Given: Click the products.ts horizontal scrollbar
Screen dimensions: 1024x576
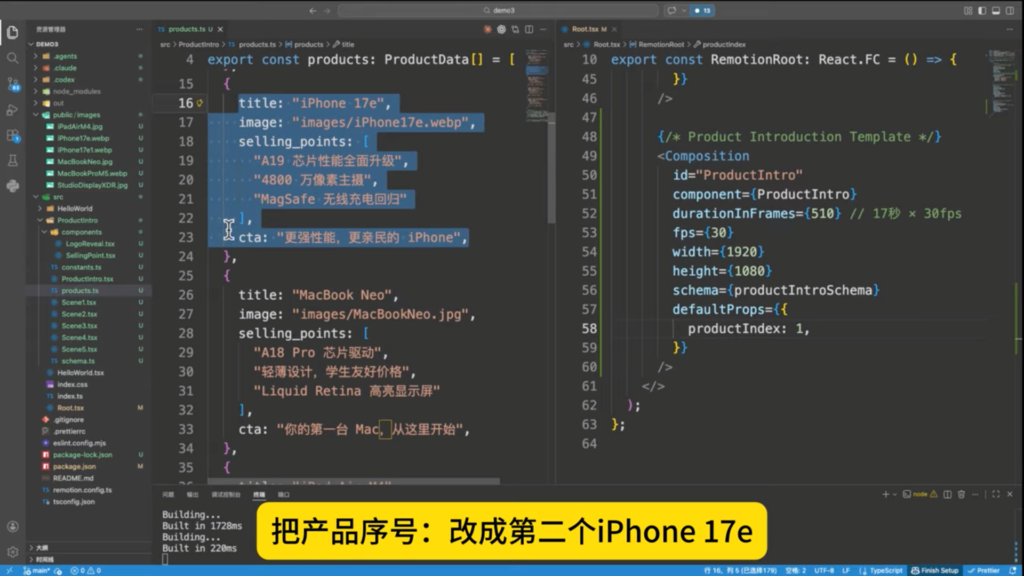Looking at the screenshot, I should pyautogui.click(x=354, y=481).
